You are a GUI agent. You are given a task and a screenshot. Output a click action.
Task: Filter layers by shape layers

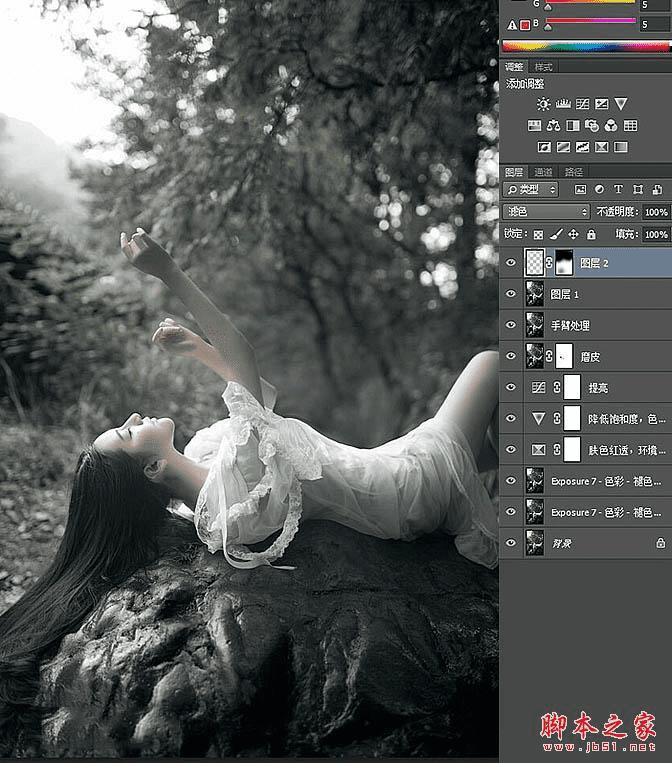click(637, 189)
